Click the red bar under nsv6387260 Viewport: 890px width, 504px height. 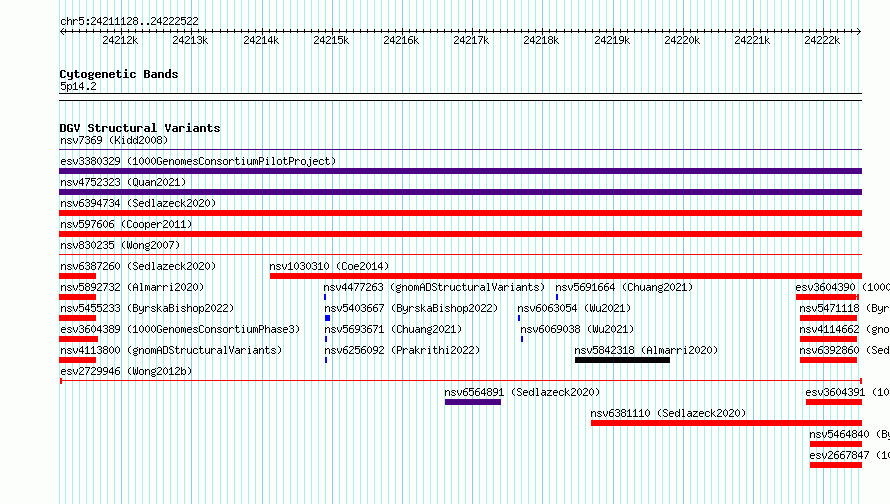78,276
